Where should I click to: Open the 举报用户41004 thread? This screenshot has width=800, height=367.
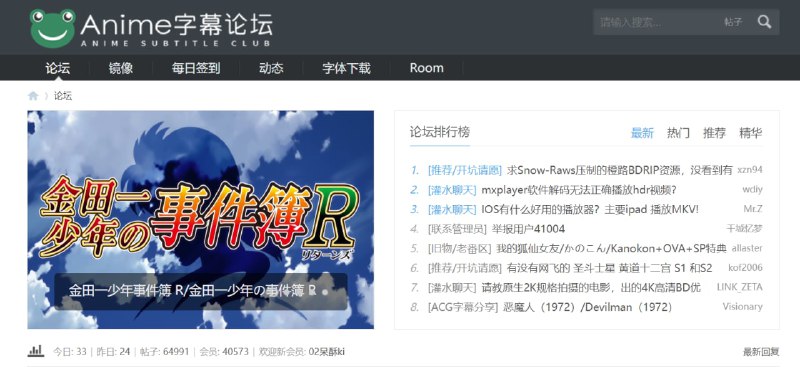tap(528, 229)
